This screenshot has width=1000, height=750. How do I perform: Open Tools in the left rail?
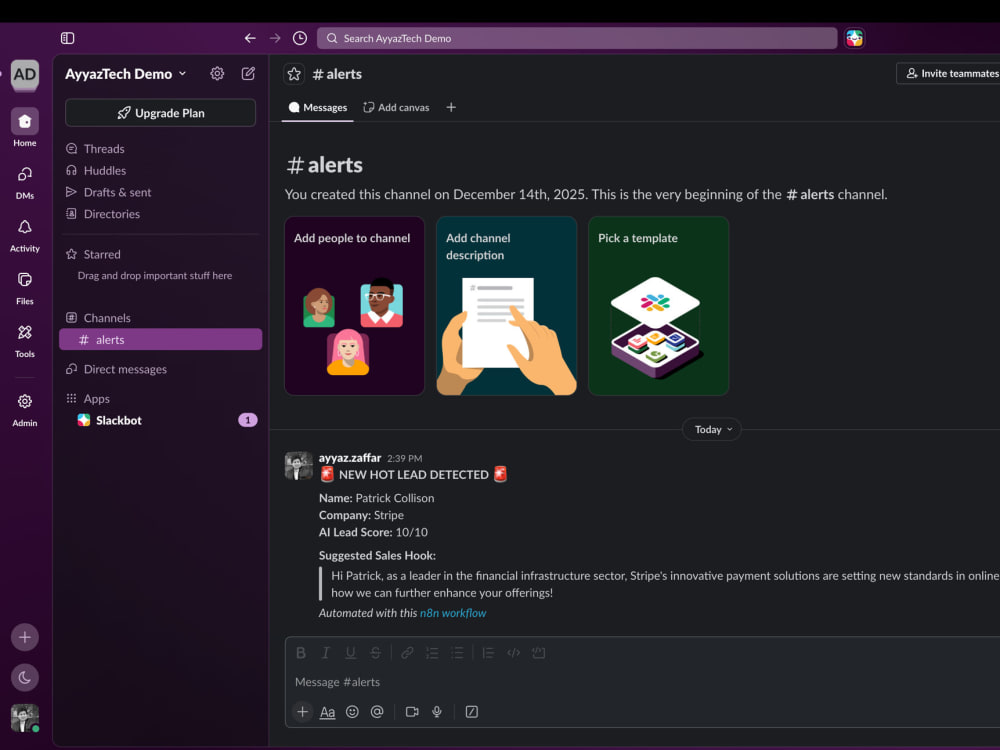25,341
